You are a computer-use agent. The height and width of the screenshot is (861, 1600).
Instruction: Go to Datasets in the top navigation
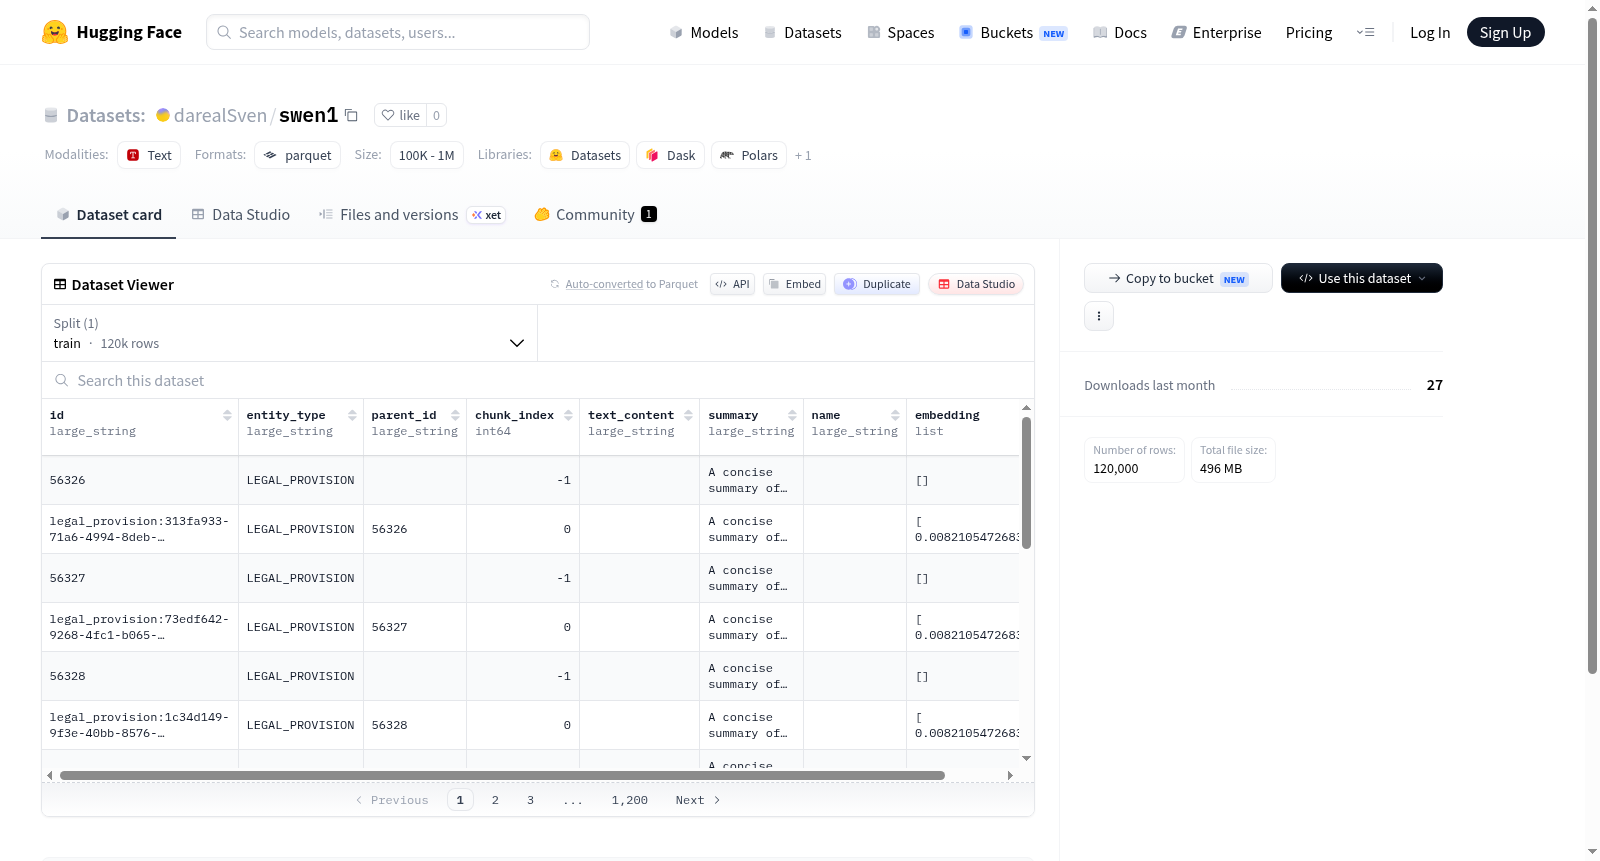click(x=803, y=33)
